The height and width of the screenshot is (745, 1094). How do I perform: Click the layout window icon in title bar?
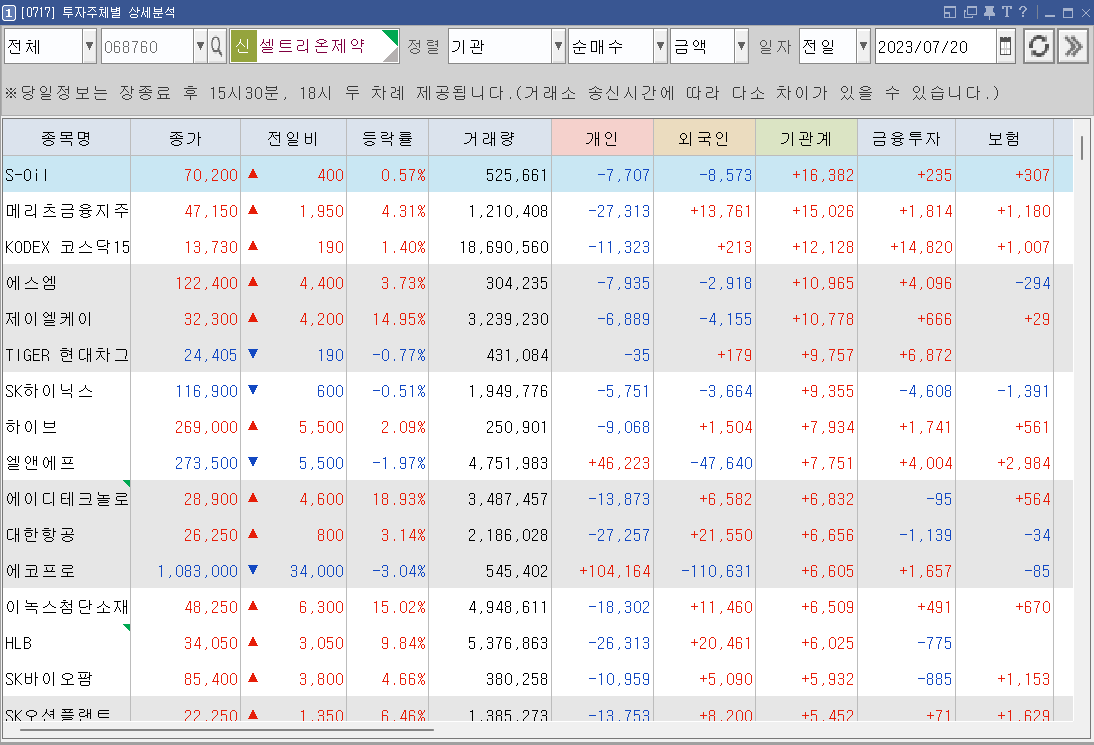click(x=950, y=12)
